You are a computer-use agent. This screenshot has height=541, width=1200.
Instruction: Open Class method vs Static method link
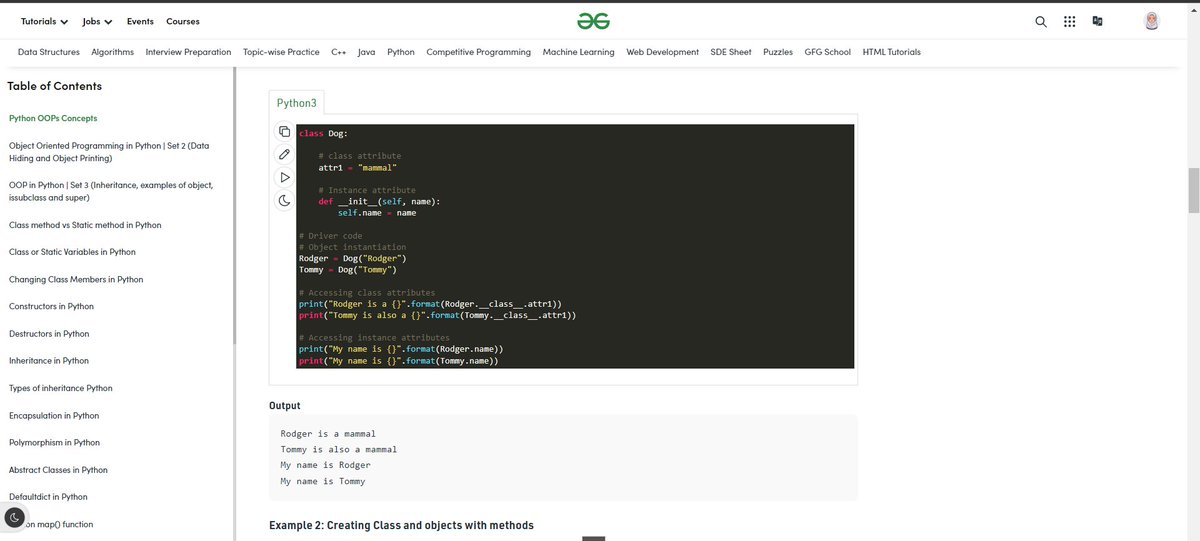point(85,225)
